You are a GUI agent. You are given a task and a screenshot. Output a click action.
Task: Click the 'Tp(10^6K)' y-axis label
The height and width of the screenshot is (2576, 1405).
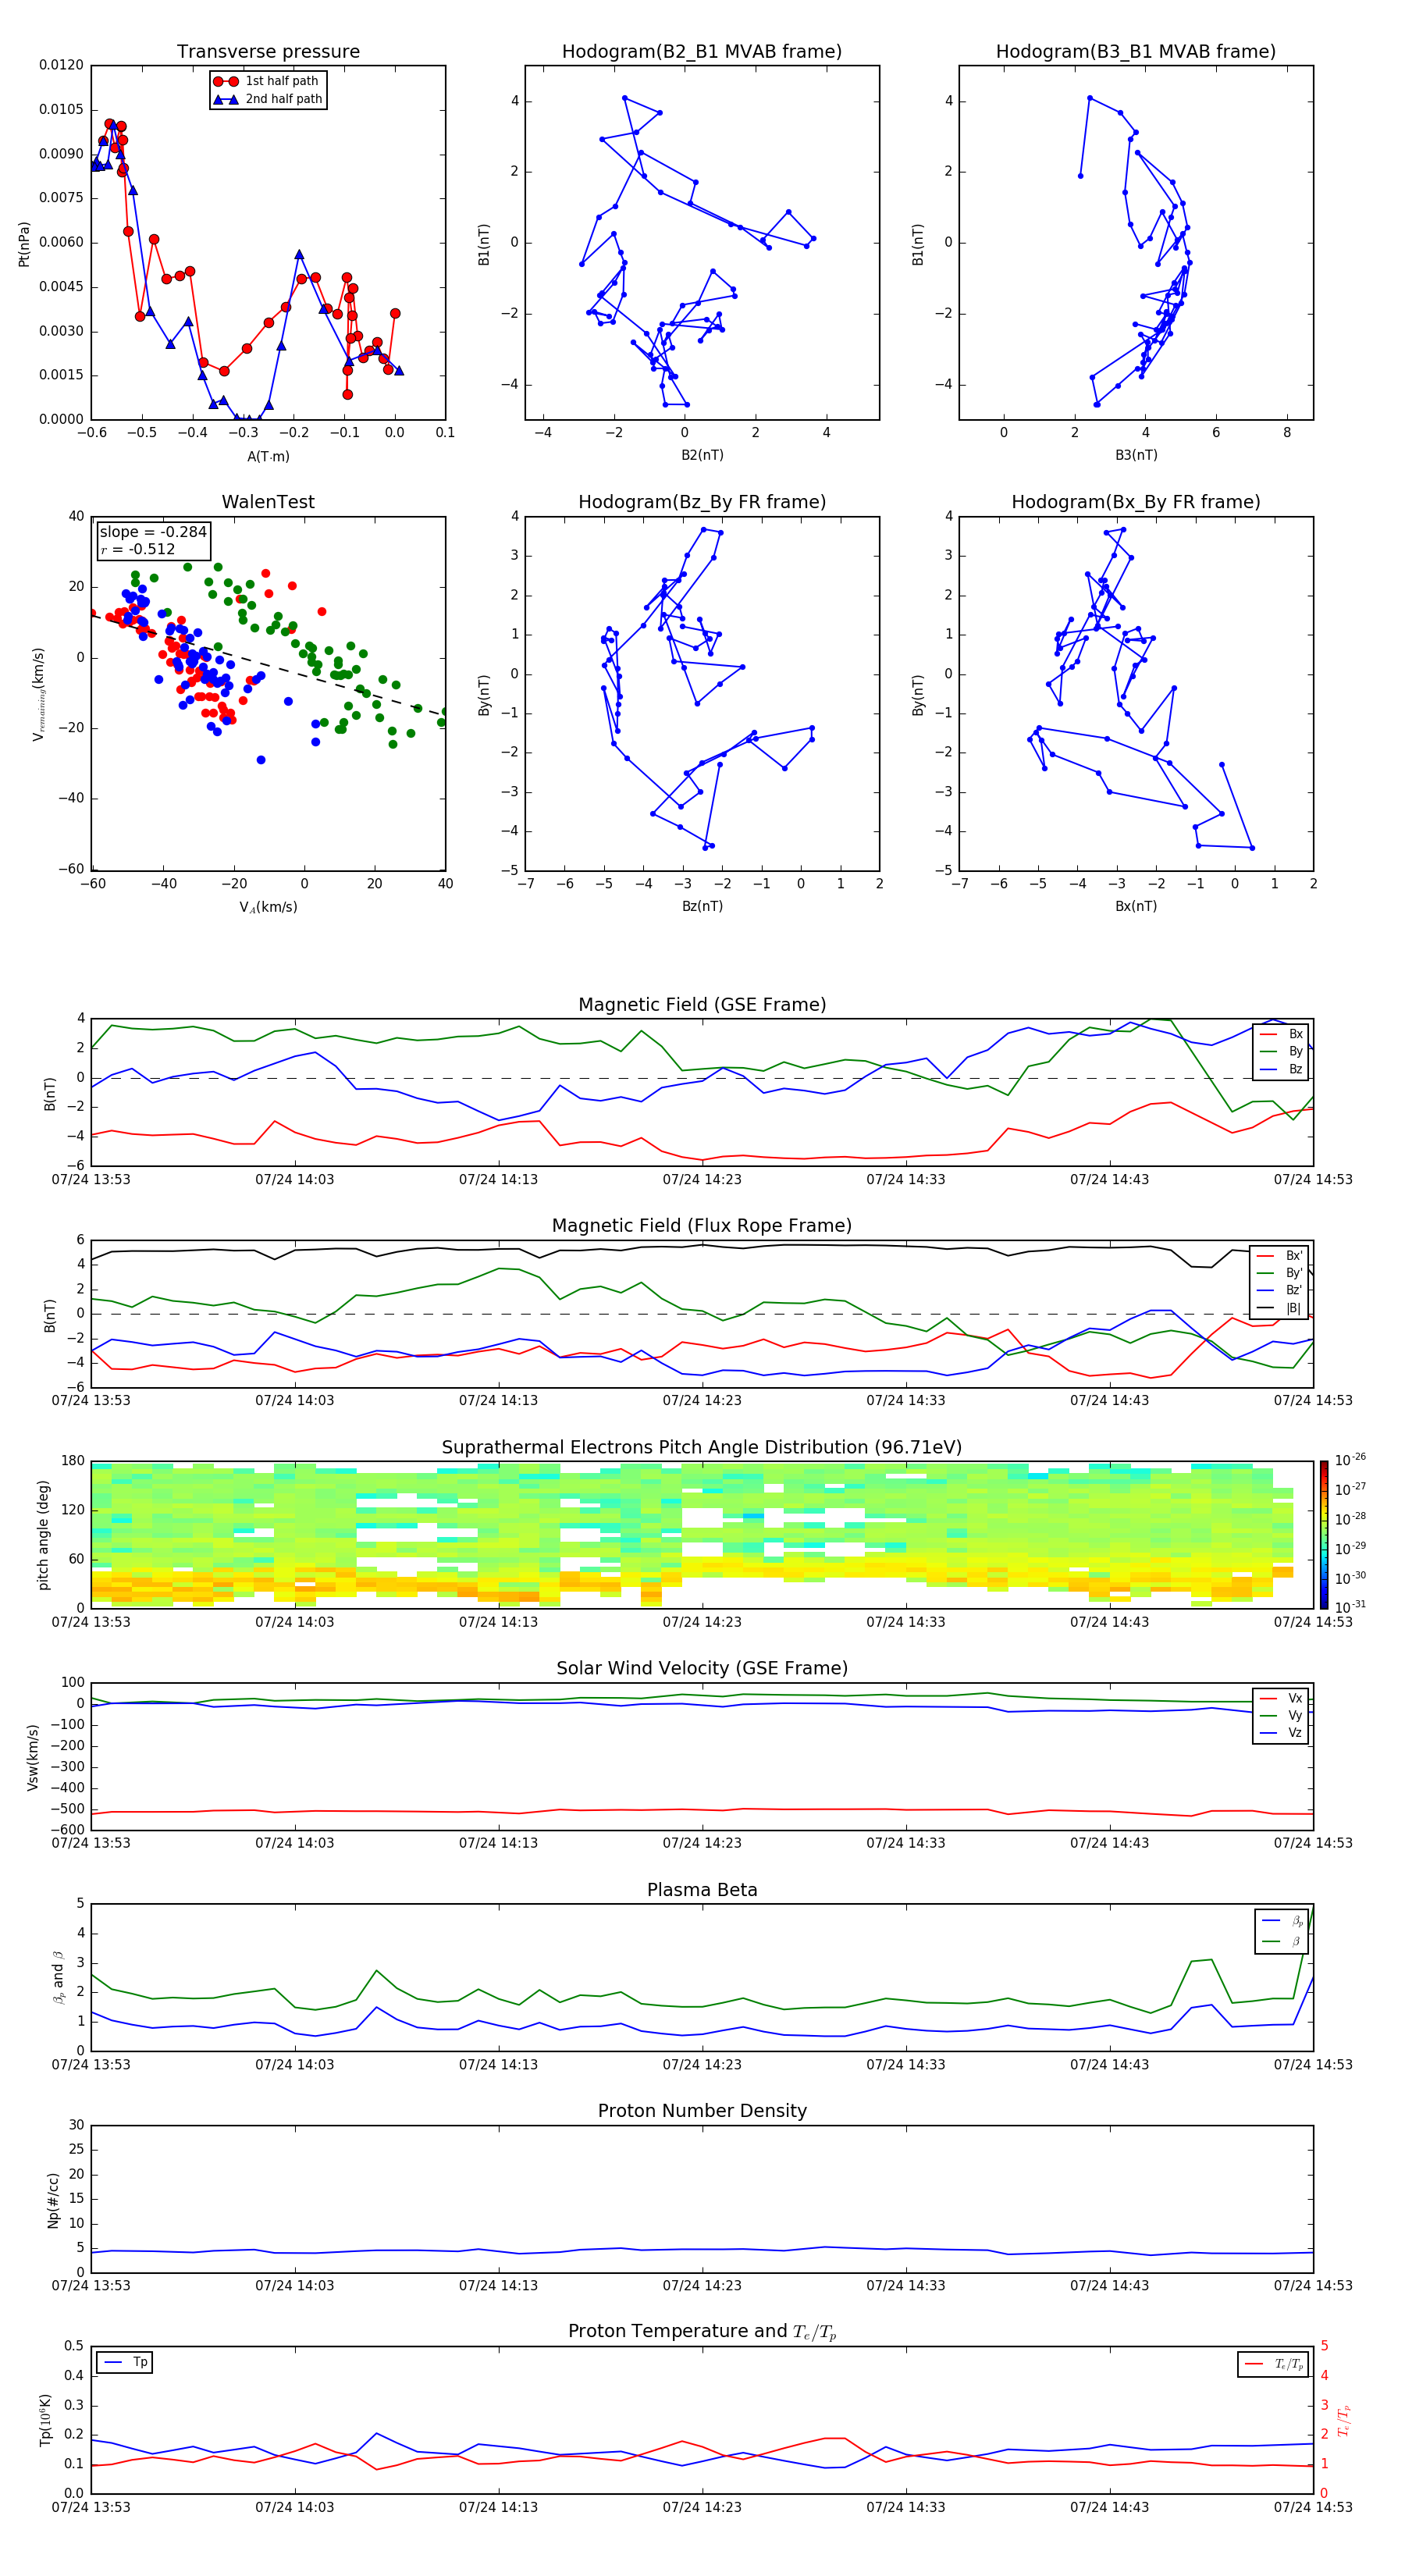pyautogui.click(x=45, y=2420)
